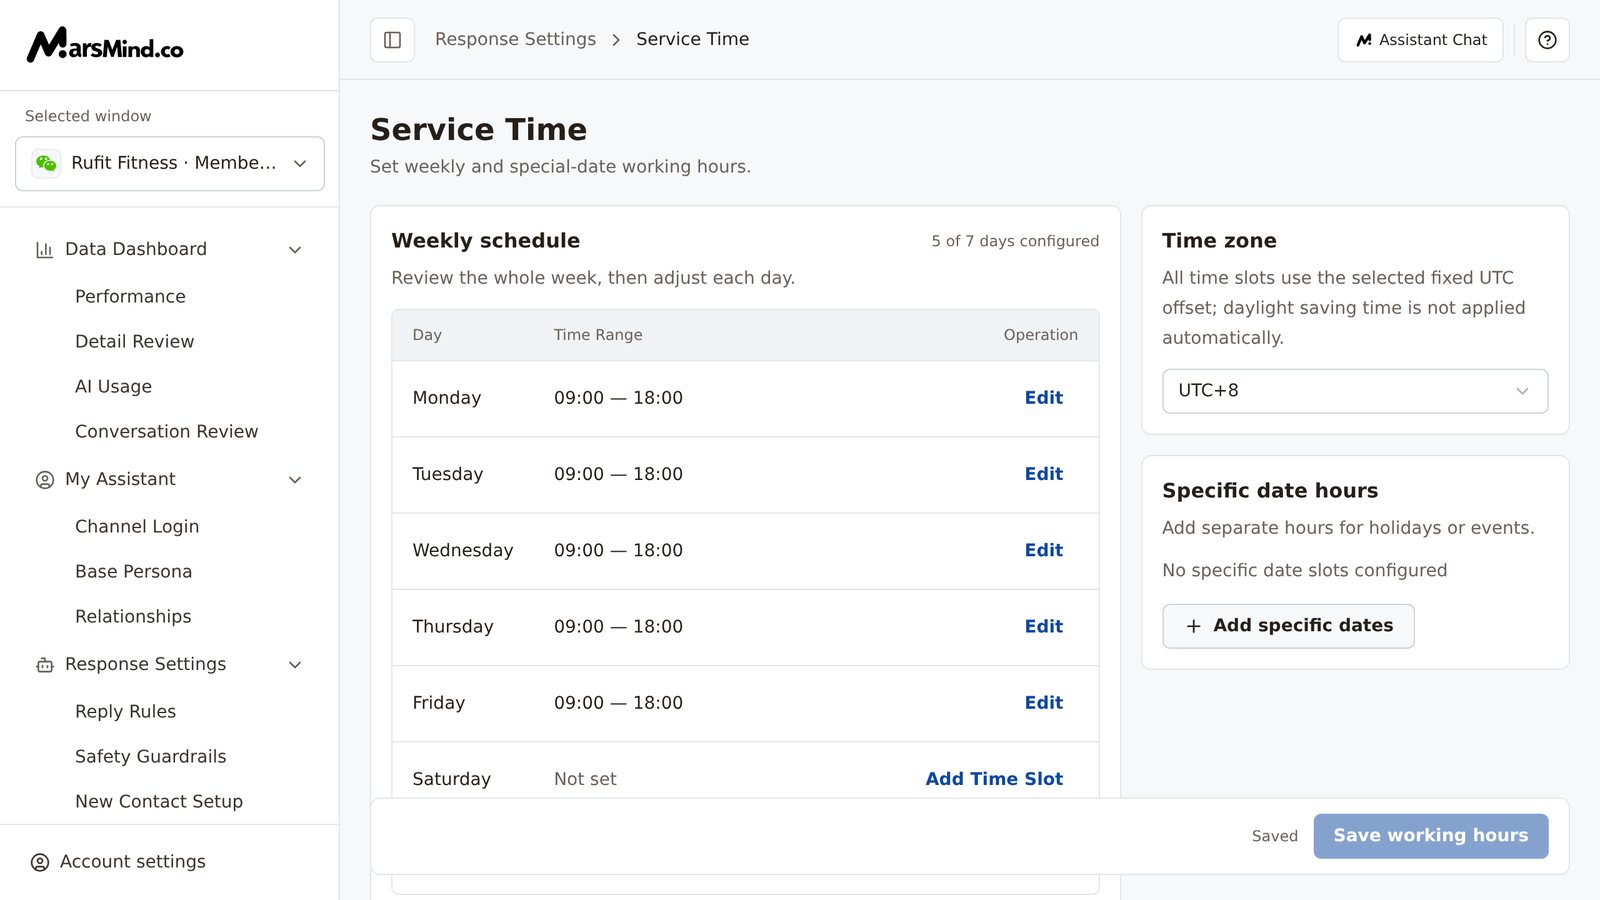Click Save working hours button
Screen dimensions: 1600x900
coord(1430,836)
